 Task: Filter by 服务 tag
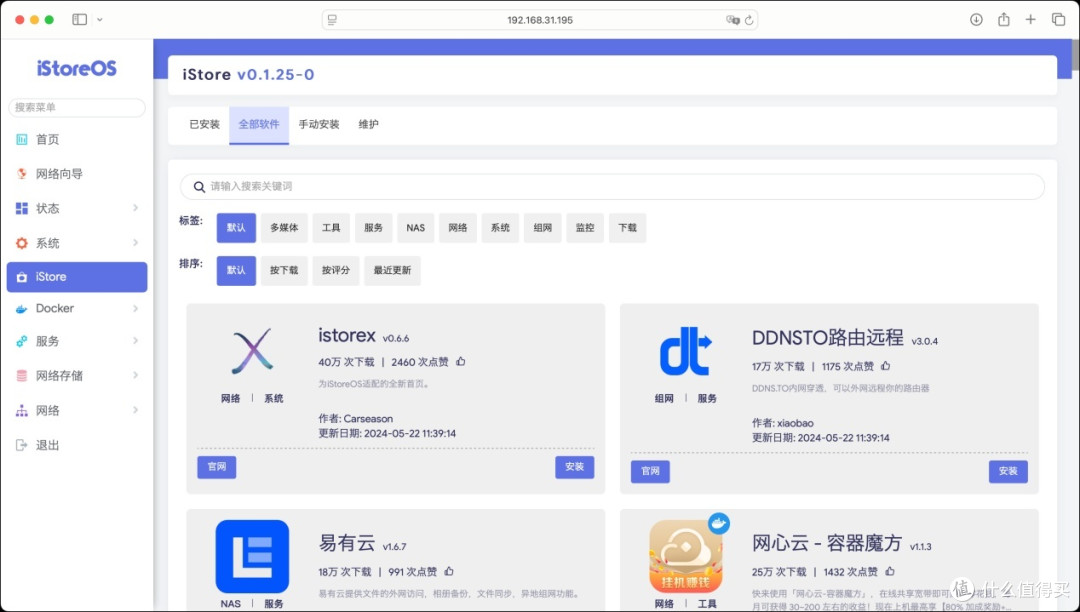coord(373,228)
